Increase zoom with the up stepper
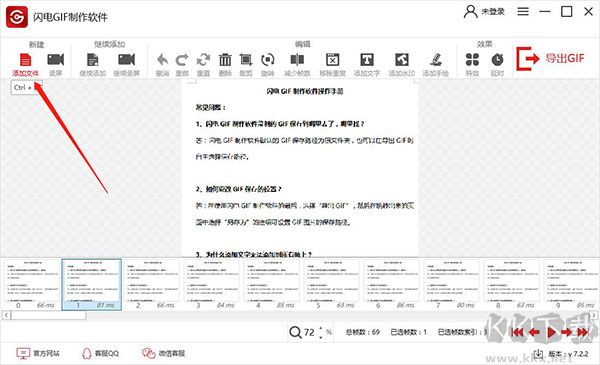Viewport: 600px width, 365px height. coord(321,329)
